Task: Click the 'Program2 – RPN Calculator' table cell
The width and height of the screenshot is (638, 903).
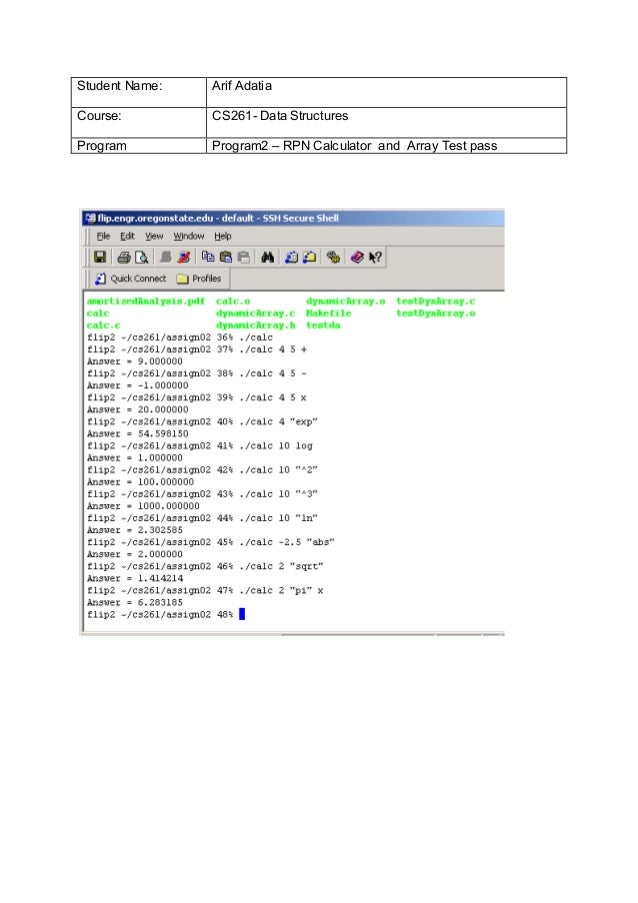Action: (386, 146)
